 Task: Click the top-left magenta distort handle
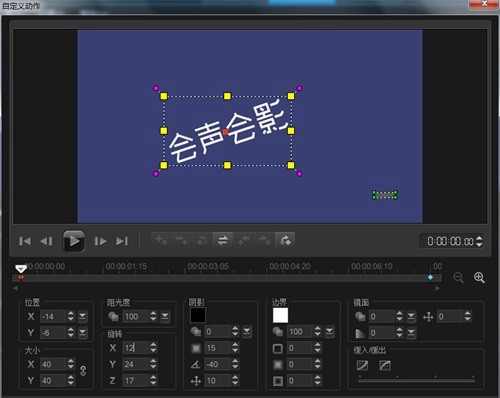(x=156, y=88)
